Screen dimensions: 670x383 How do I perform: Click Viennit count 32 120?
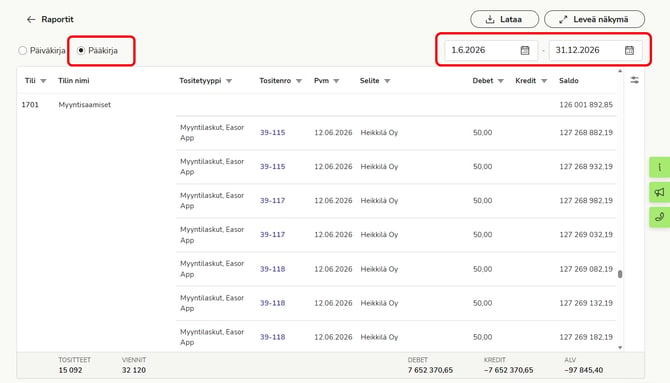coord(134,370)
